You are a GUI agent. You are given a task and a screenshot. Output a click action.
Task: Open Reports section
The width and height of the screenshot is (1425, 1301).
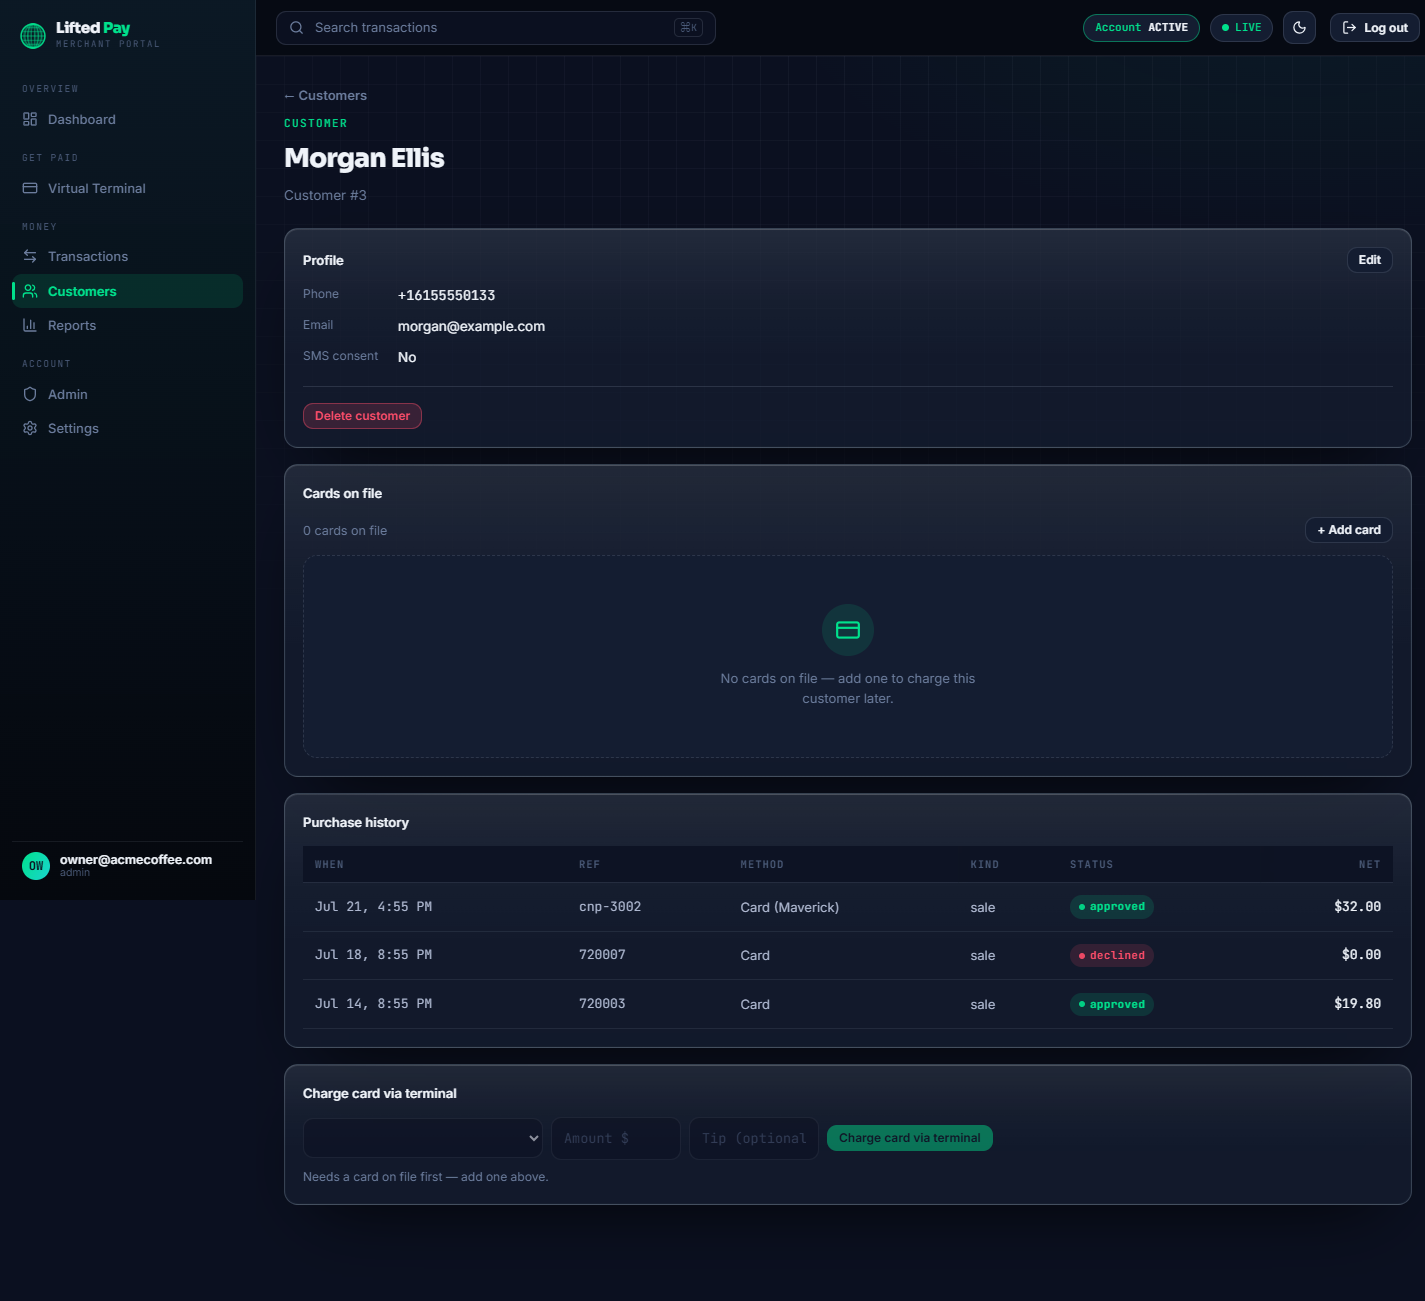[128, 325]
